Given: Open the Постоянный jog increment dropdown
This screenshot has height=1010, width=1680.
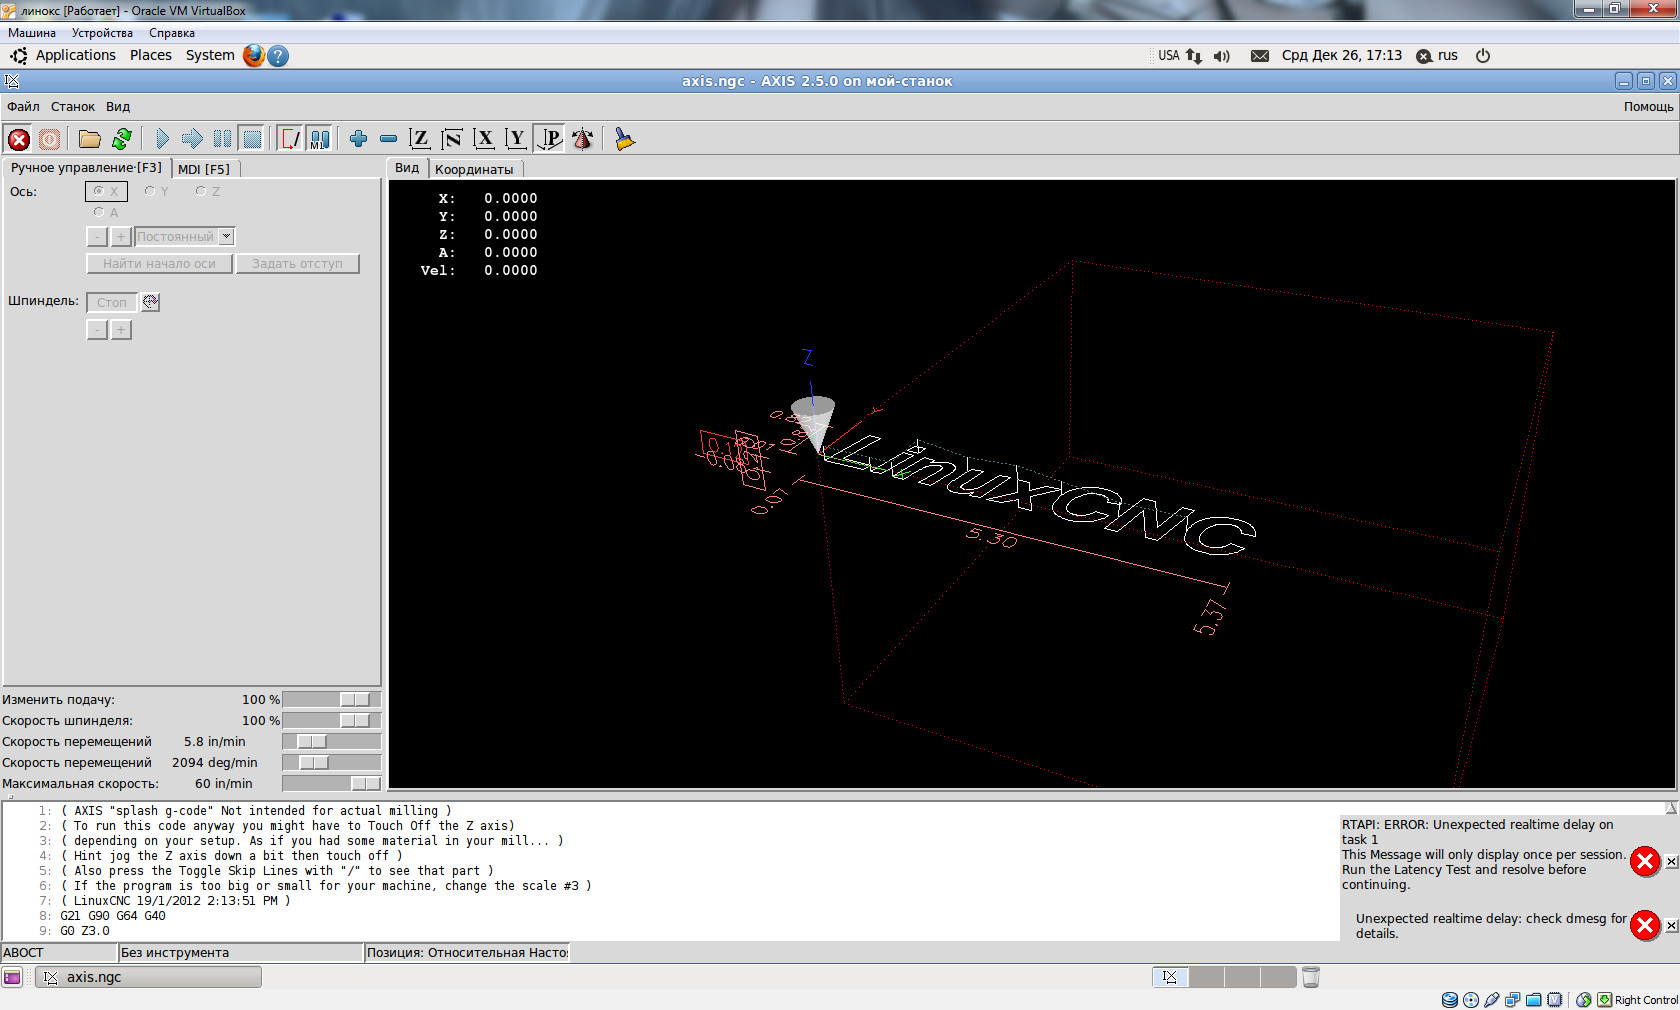Looking at the screenshot, I should 185,237.
